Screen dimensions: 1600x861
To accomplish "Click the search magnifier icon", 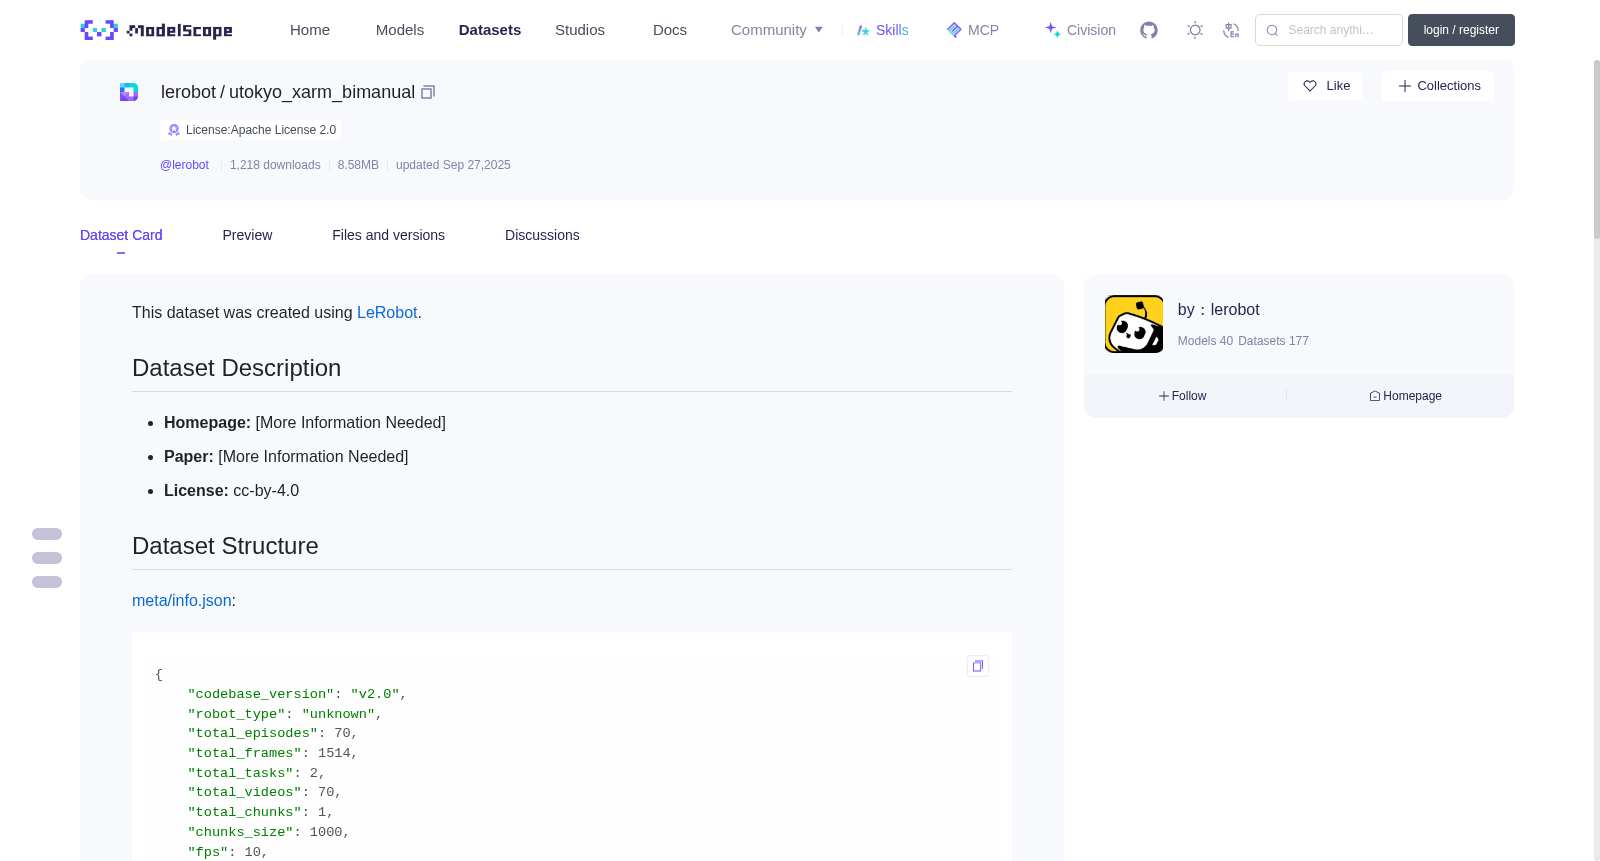I will (x=1272, y=30).
